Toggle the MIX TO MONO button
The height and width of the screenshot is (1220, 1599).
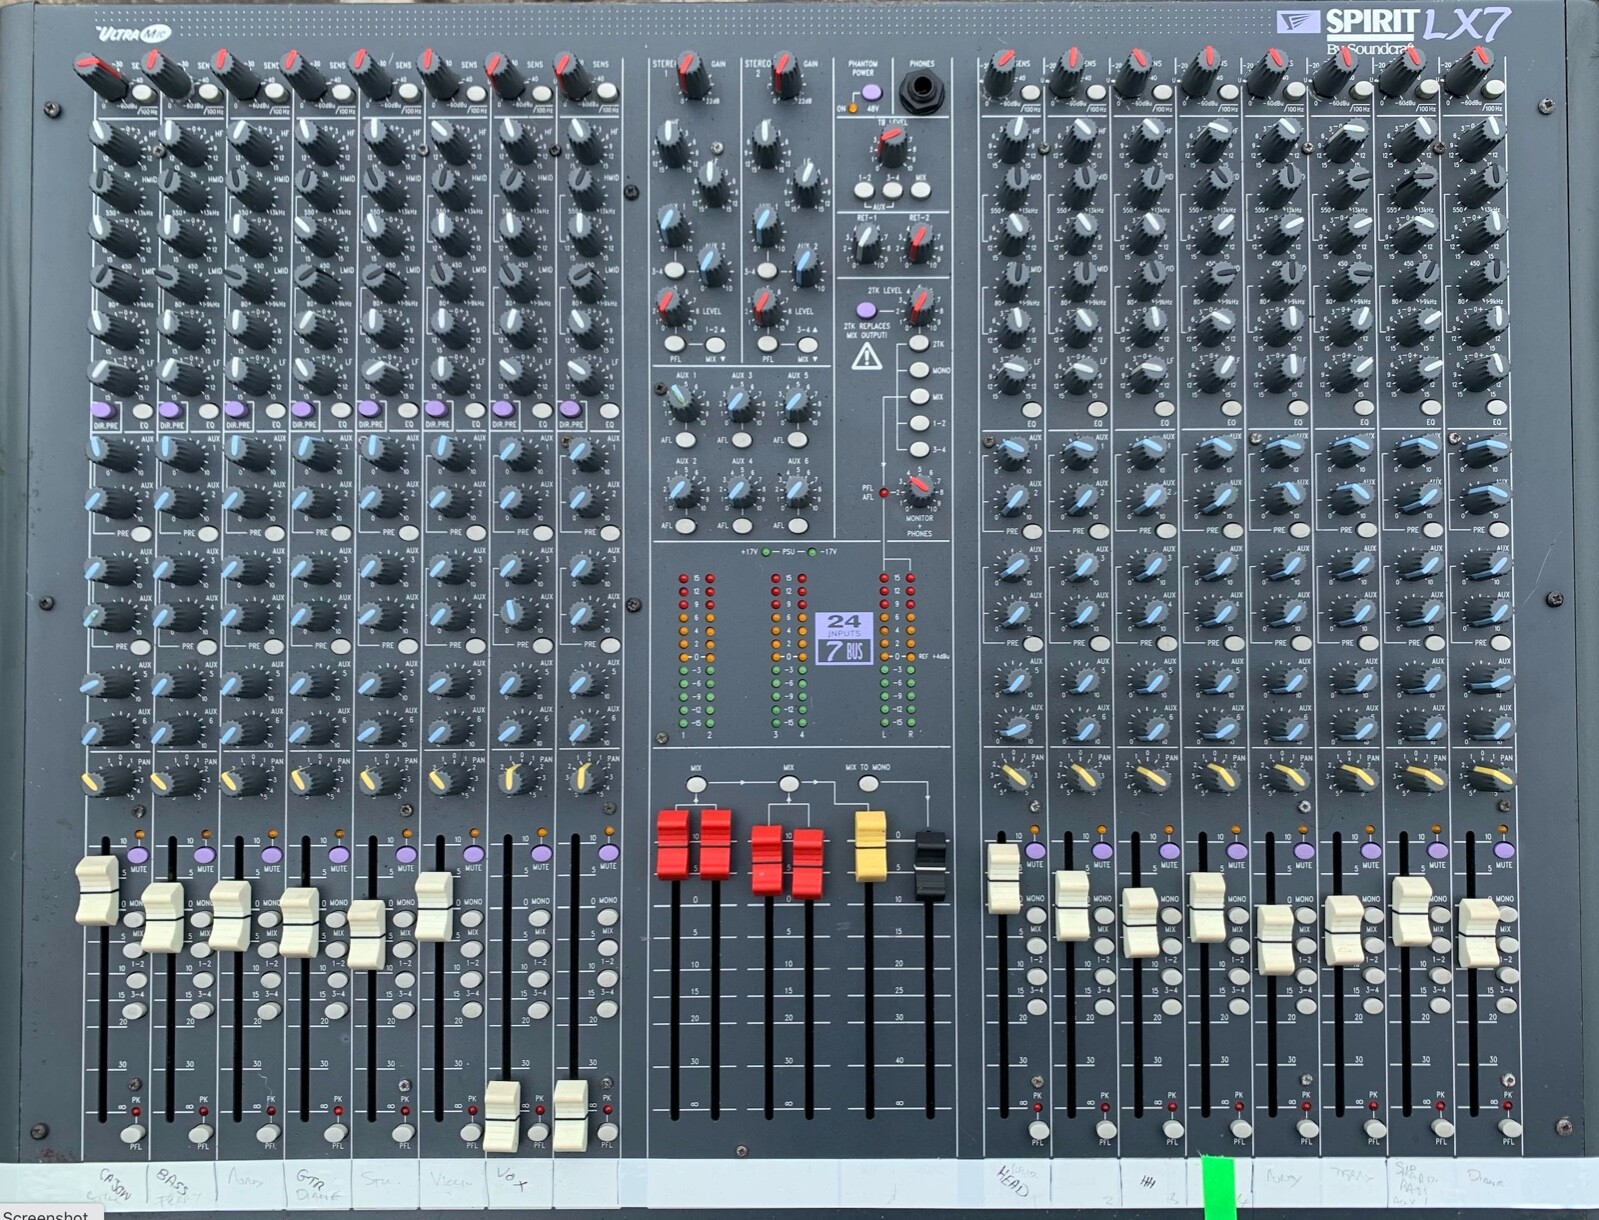click(x=868, y=784)
